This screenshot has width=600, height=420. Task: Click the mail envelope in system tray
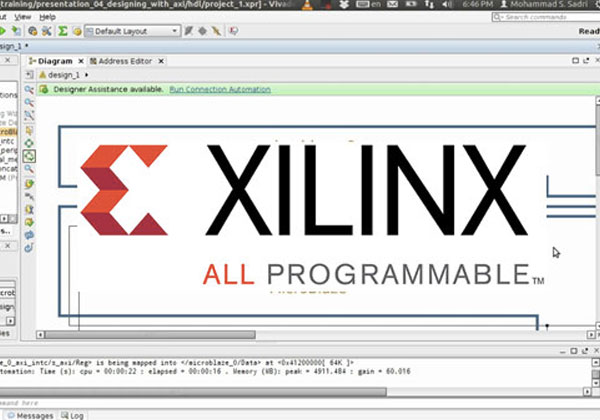(392, 5)
